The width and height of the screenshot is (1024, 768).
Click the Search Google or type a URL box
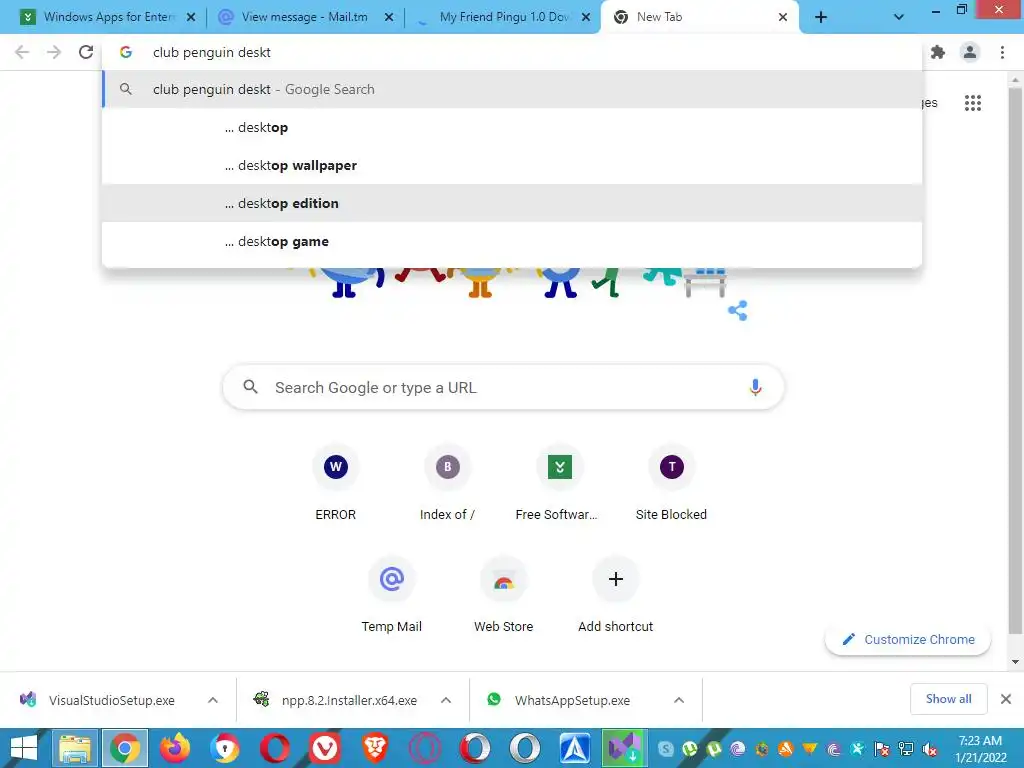(503, 387)
